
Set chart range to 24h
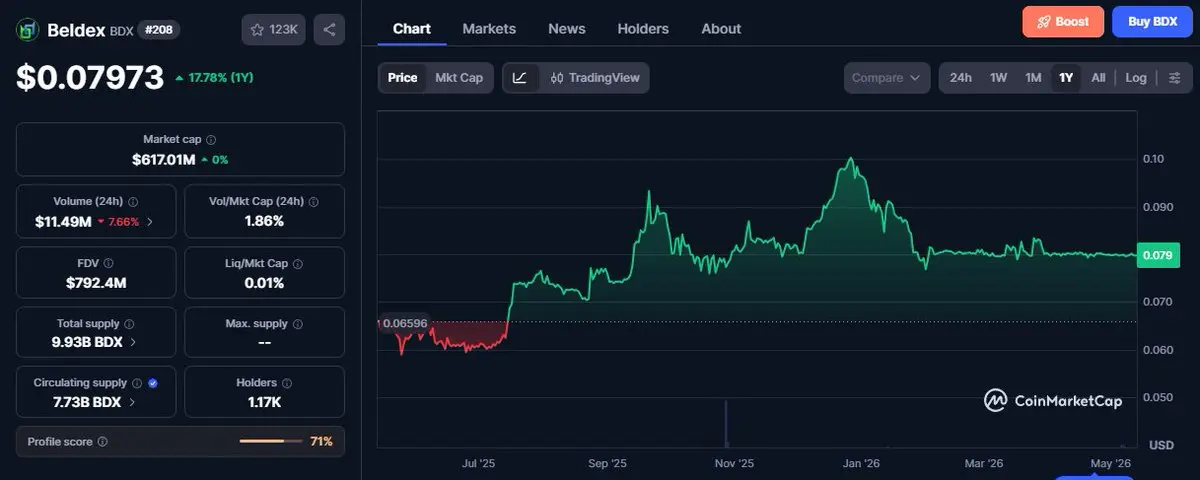961,78
